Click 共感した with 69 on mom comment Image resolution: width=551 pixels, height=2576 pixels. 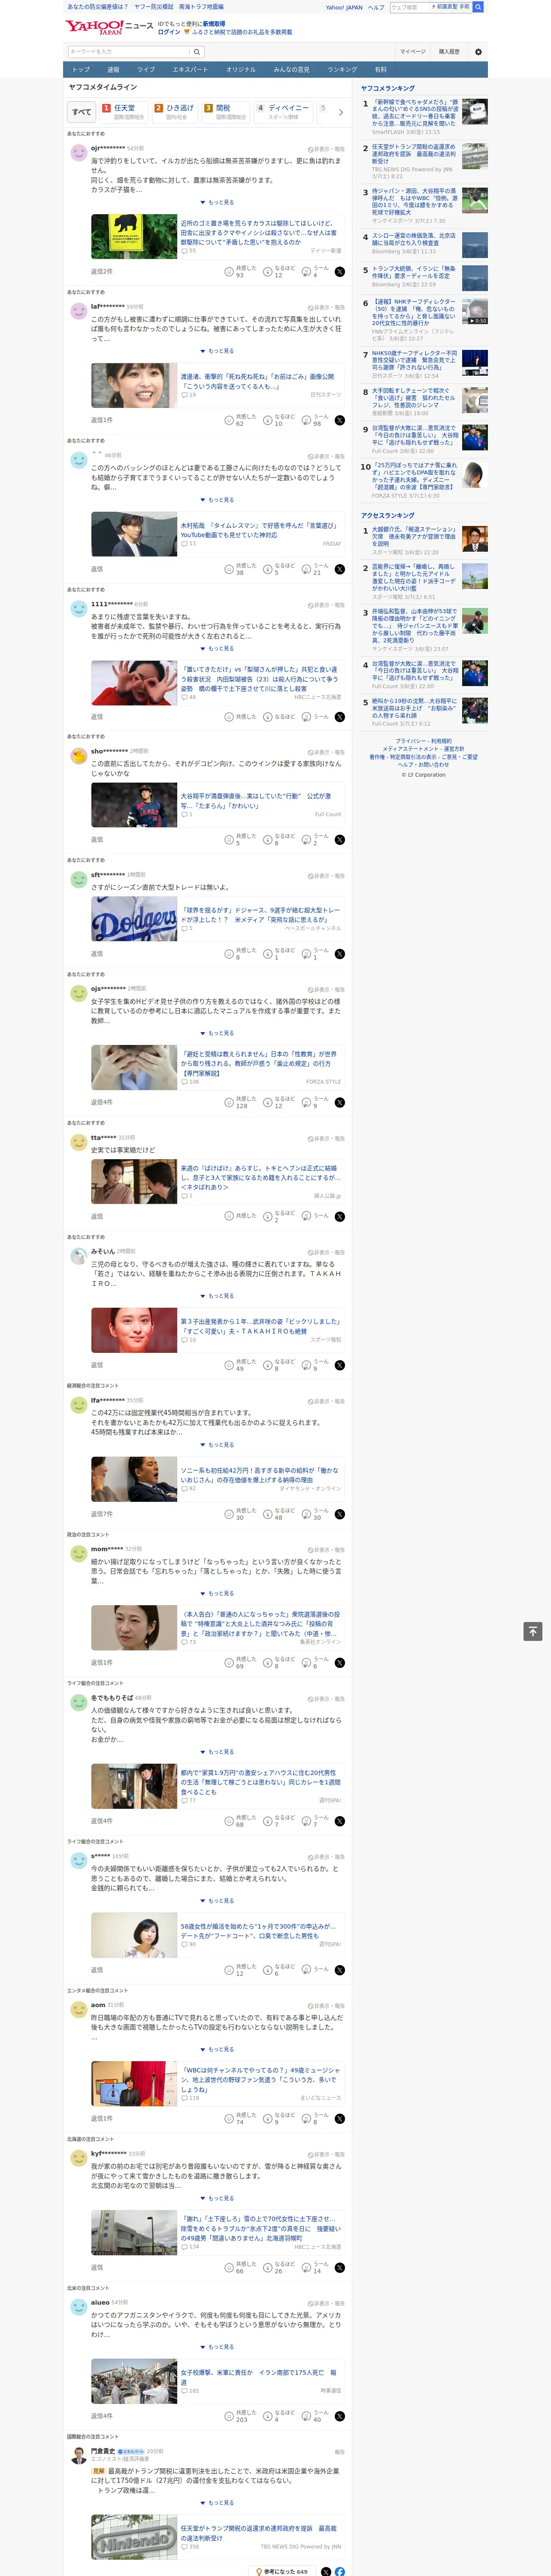(229, 1663)
